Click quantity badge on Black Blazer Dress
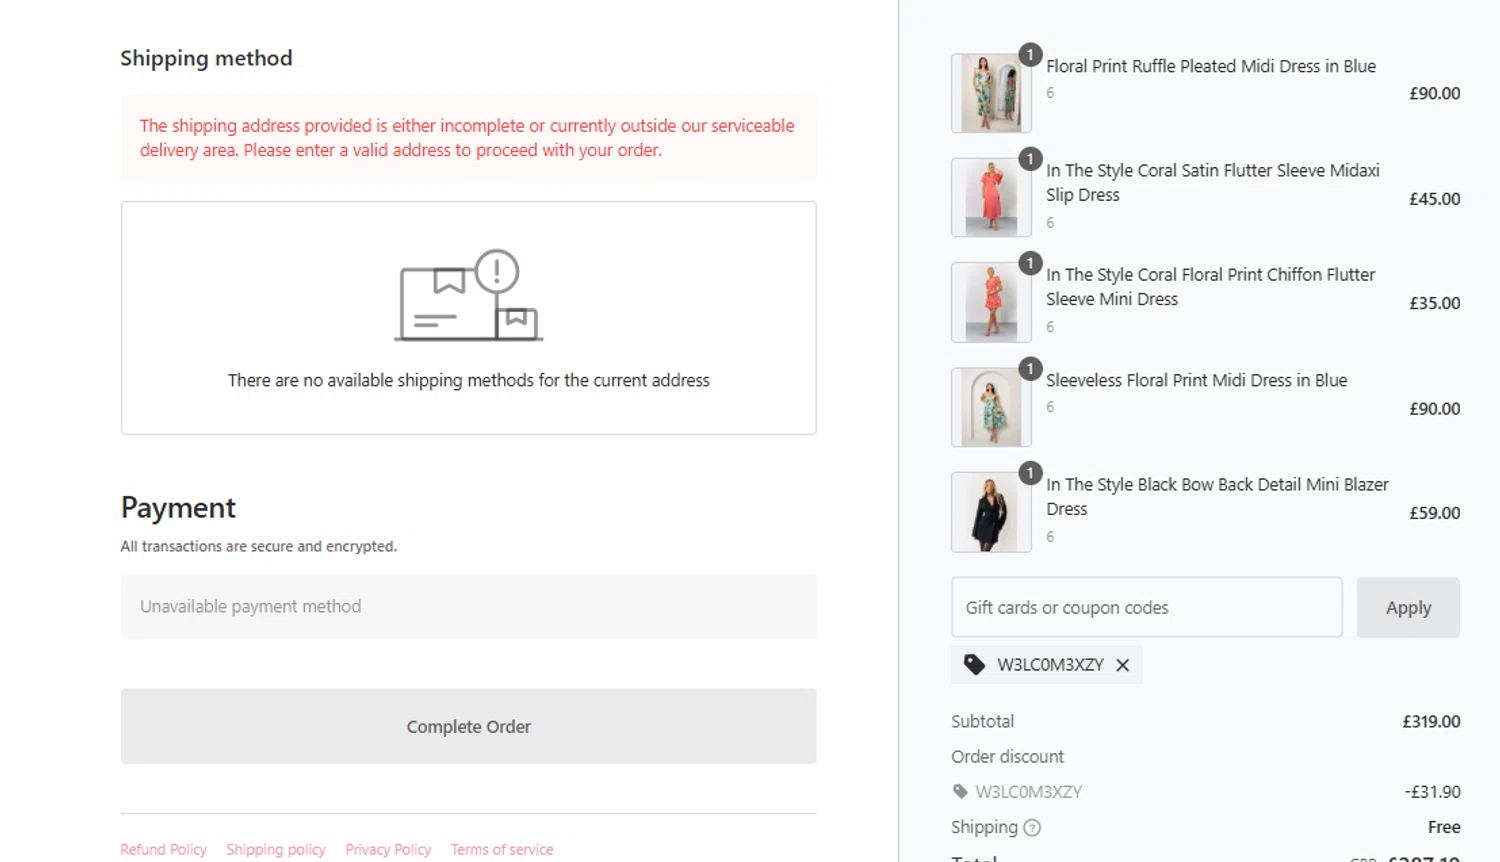This screenshot has width=1500, height=862. pyautogui.click(x=1030, y=472)
